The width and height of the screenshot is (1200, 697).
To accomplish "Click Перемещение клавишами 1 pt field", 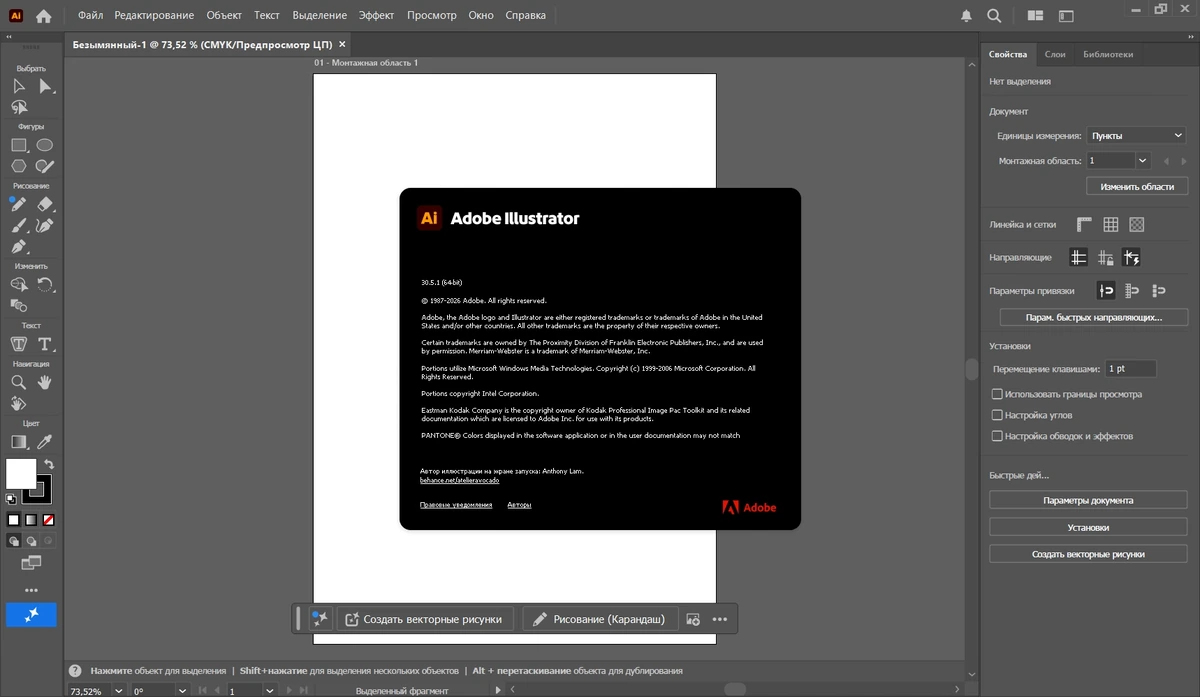I will (x=1131, y=369).
